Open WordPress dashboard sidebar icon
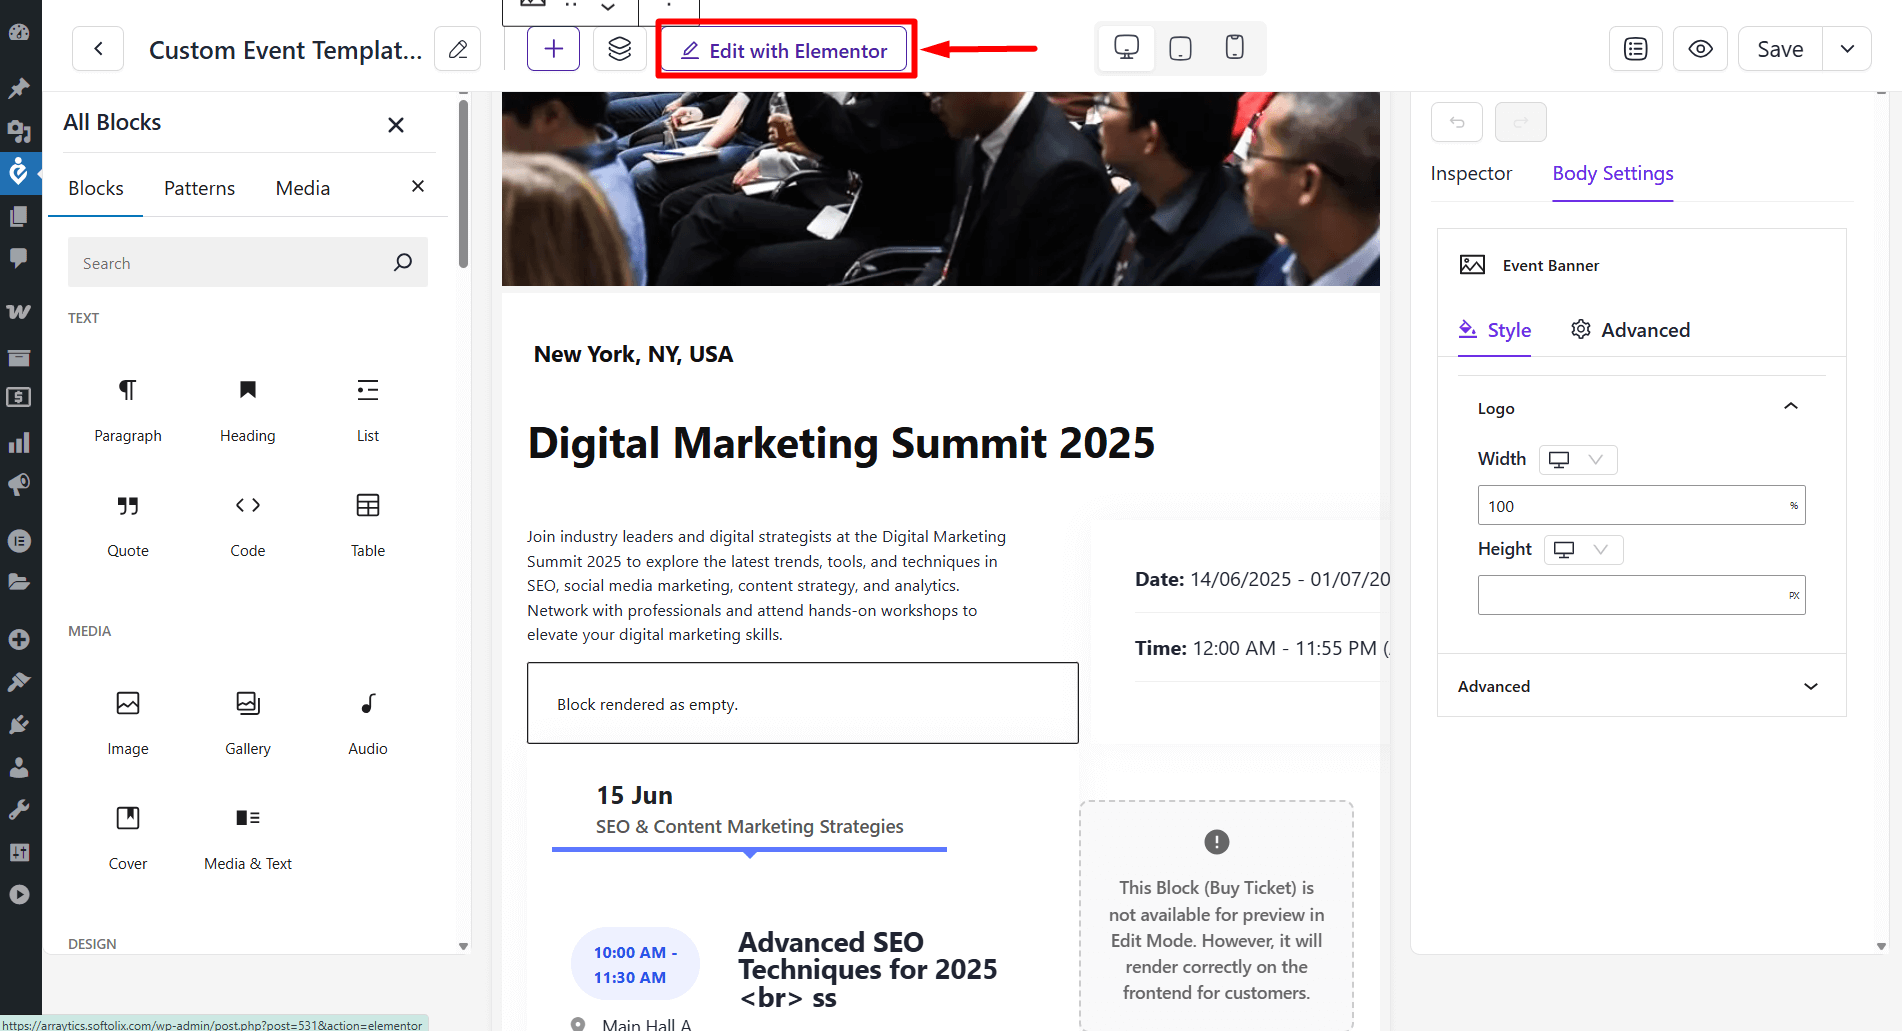This screenshot has height=1031, width=1902. (x=19, y=31)
